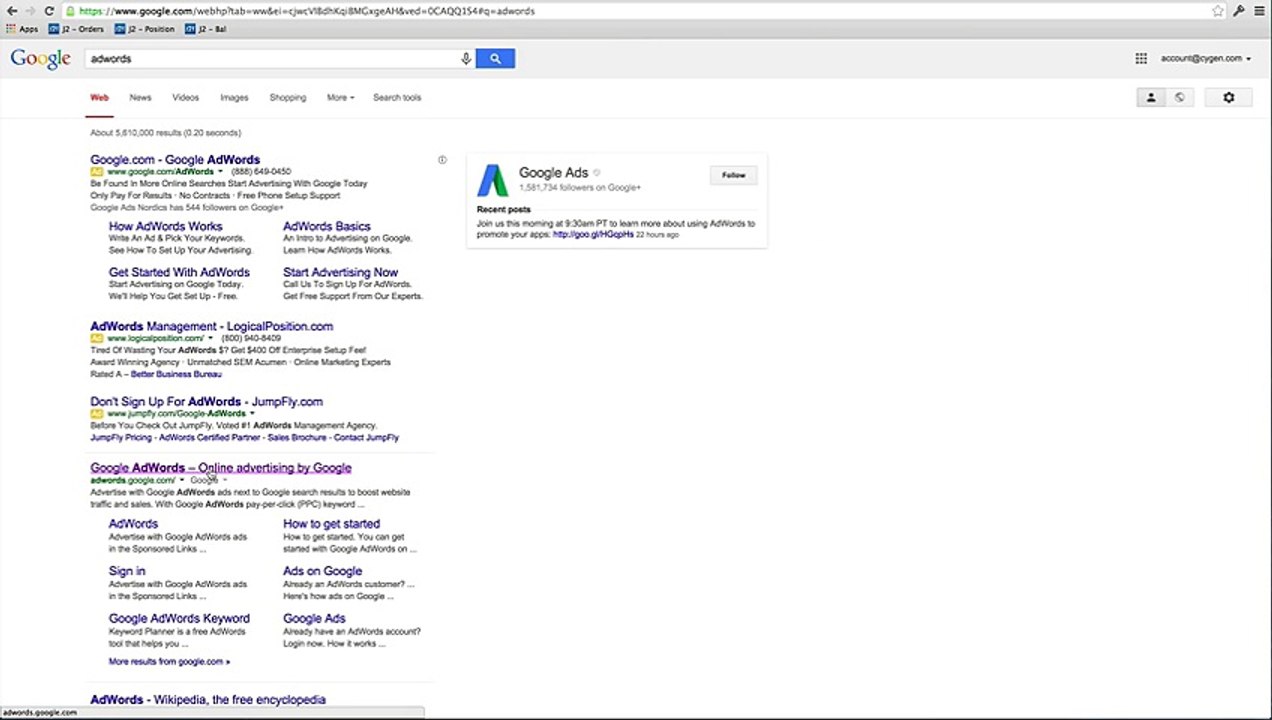Click the key icon in browser toolbar
The image size is (1272, 720).
tap(1238, 11)
